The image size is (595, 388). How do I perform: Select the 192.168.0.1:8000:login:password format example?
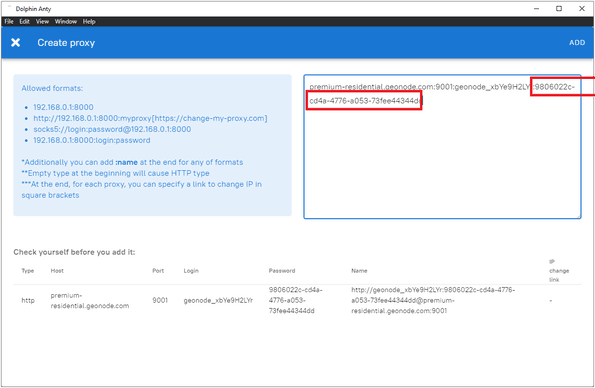point(92,140)
